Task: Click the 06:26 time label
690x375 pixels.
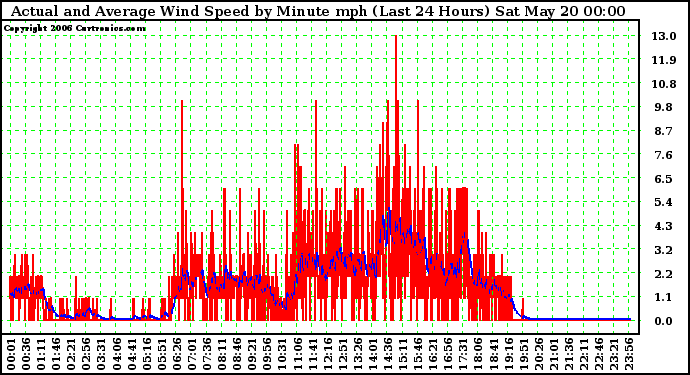Action: tap(176, 354)
